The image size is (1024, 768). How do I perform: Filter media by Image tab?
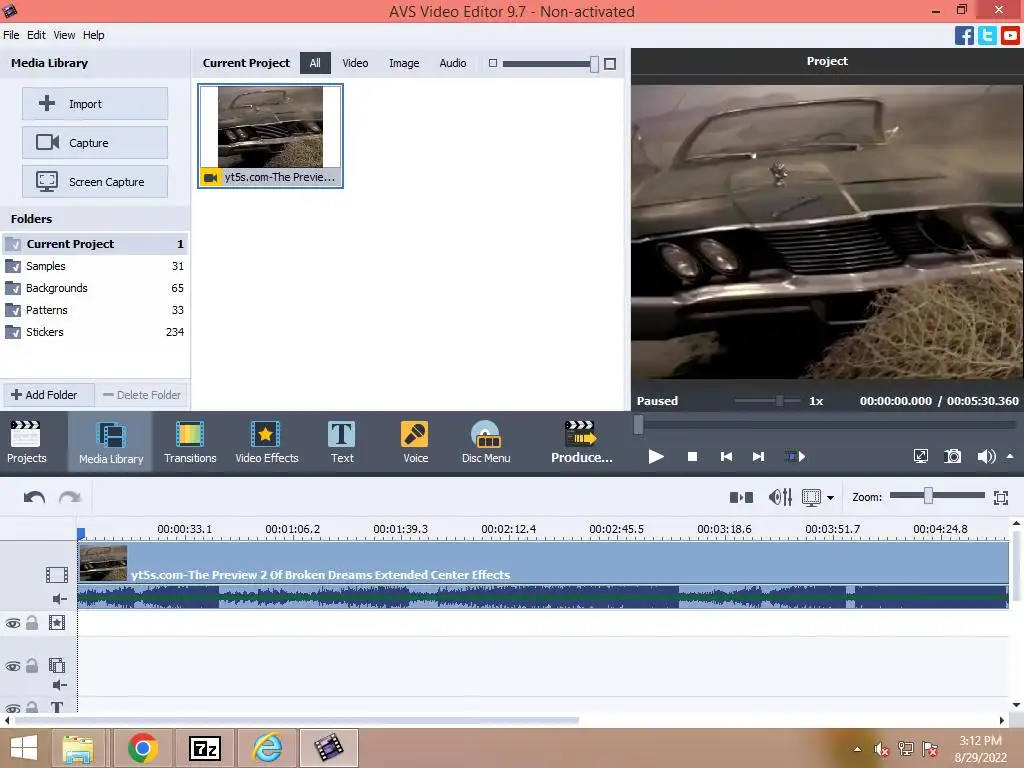point(404,63)
